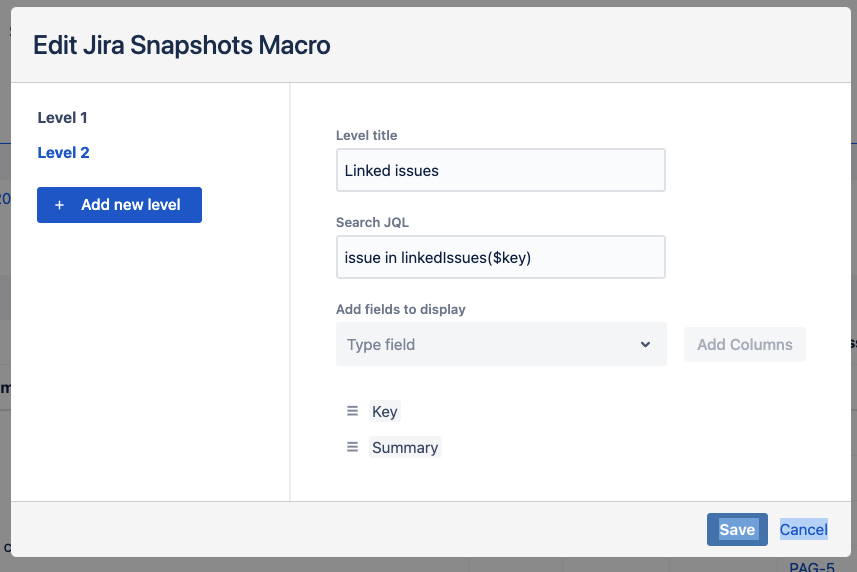Select the Summary field chip
Viewport: 857px width, 572px height.
pos(405,447)
